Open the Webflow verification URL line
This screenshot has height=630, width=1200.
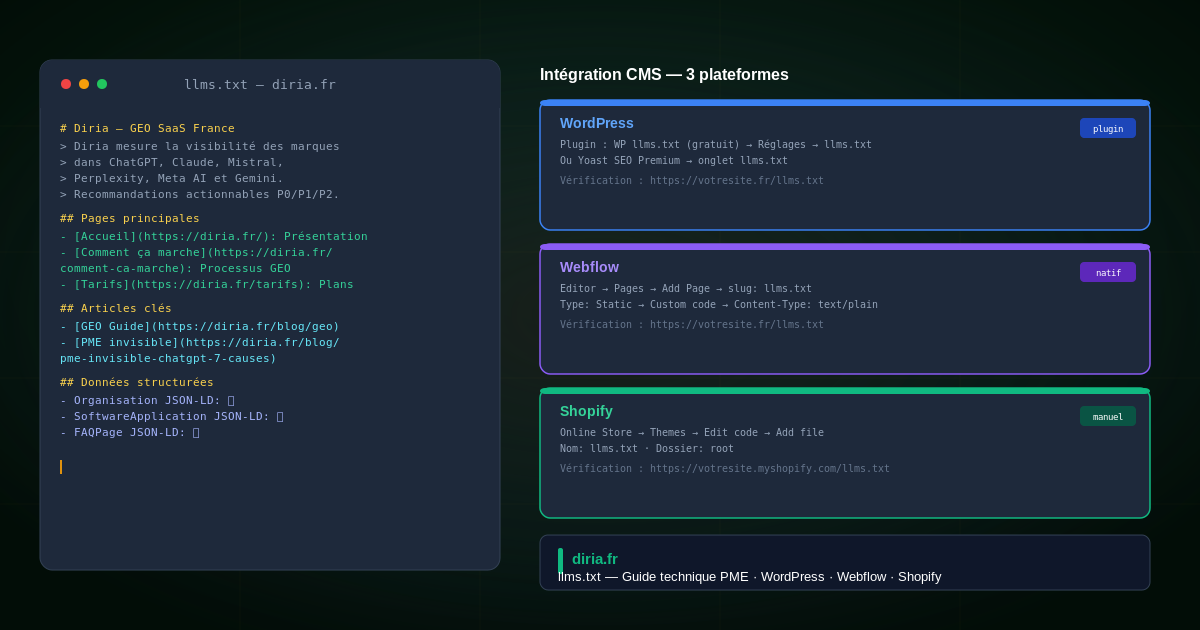point(692,325)
